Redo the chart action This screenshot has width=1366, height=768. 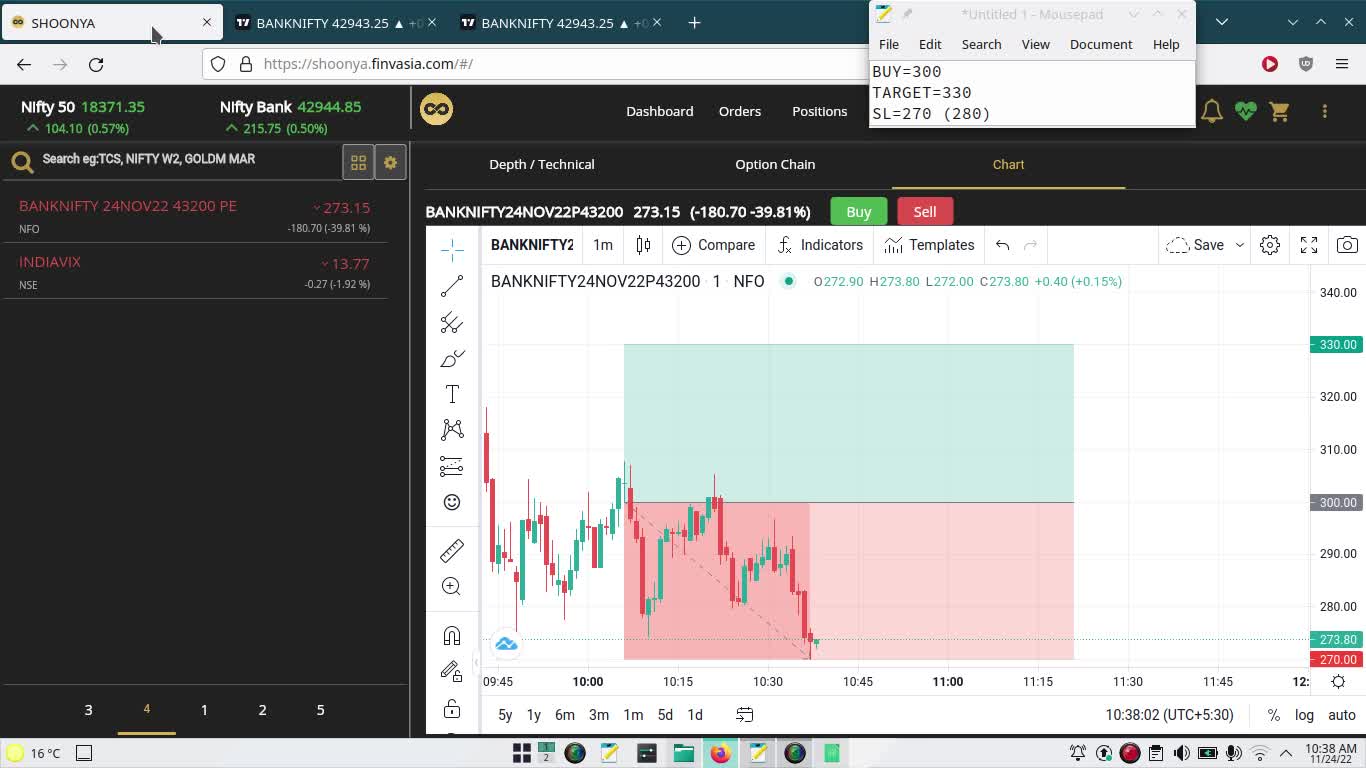tap(1031, 245)
